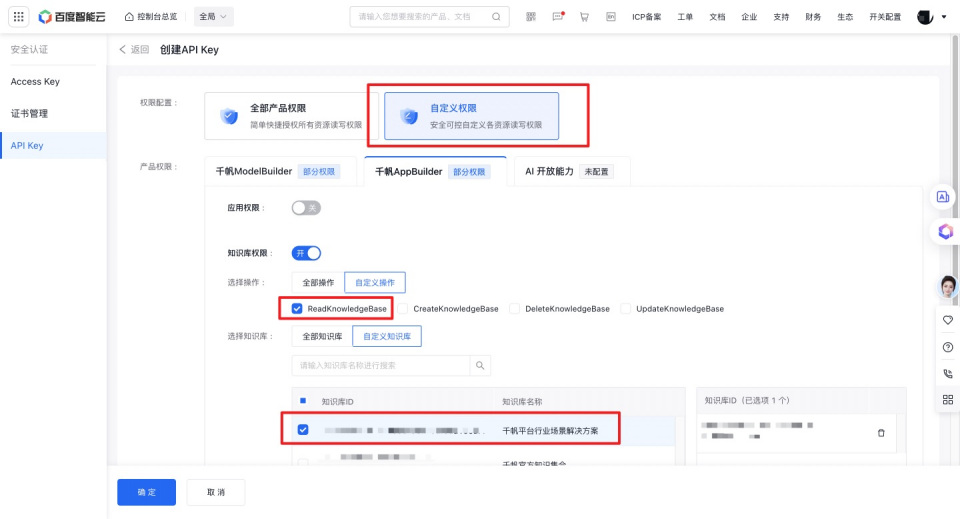Uncheck ReadKnowledgeBase checkbox
This screenshot has width=960, height=519.
point(297,308)
